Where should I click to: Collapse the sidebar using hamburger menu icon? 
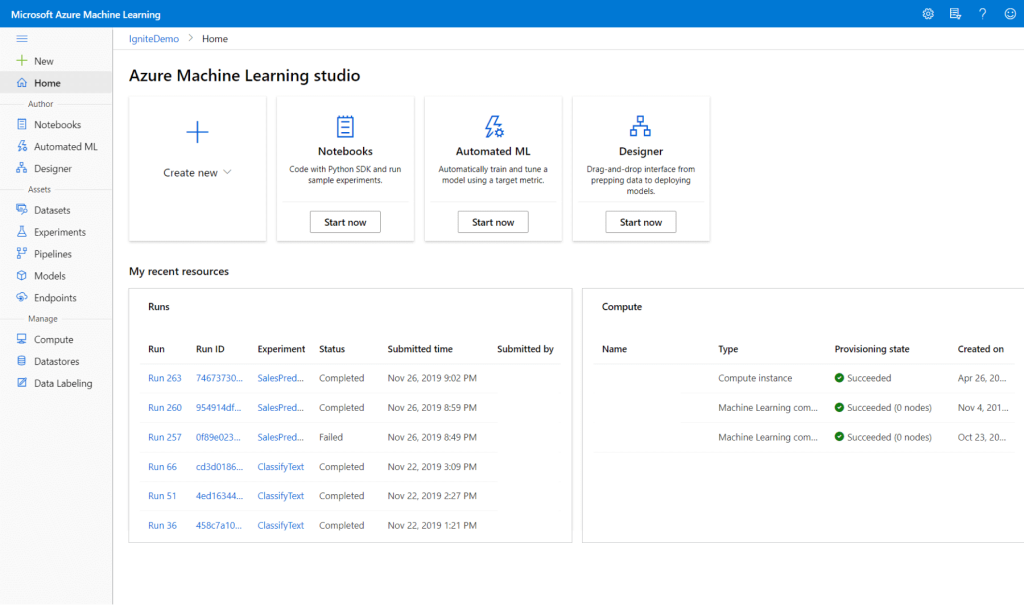tap(22, 39)
